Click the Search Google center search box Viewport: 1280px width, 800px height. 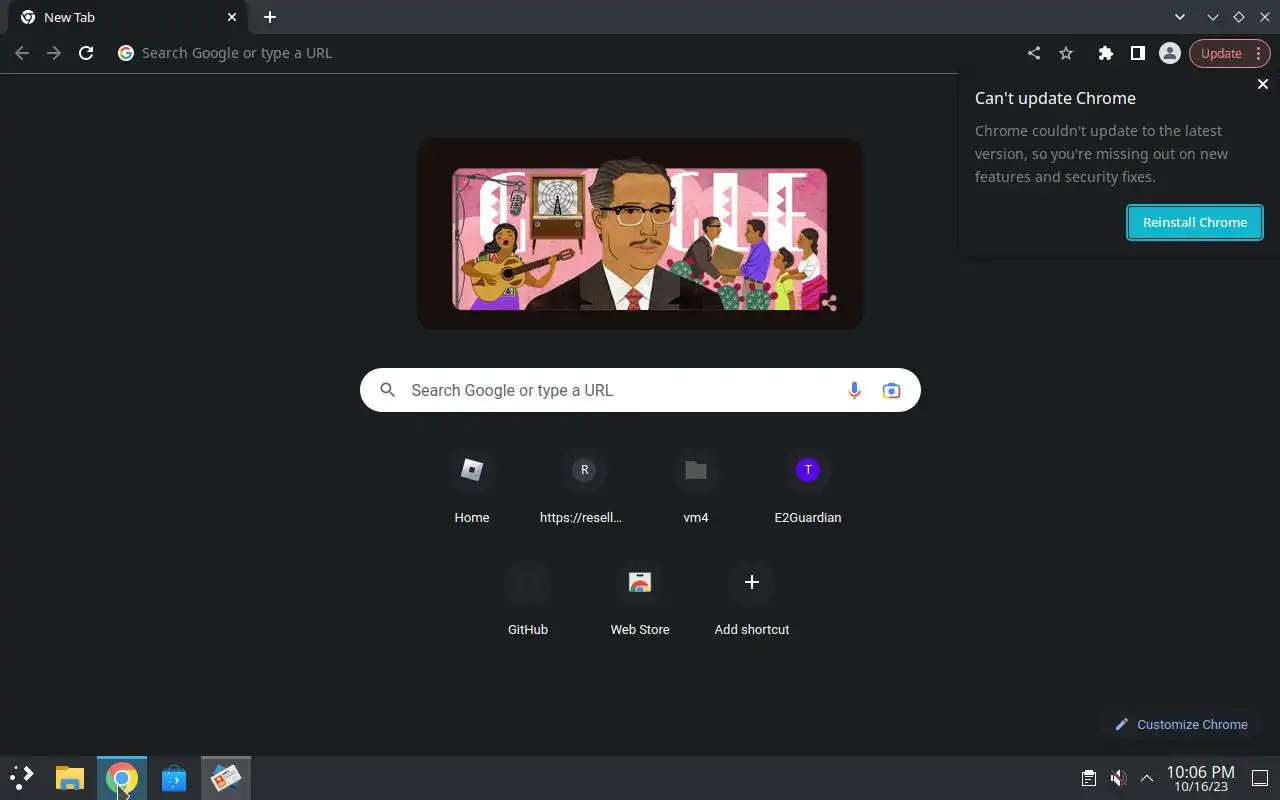pyautogui.click(x=640, y=390)
